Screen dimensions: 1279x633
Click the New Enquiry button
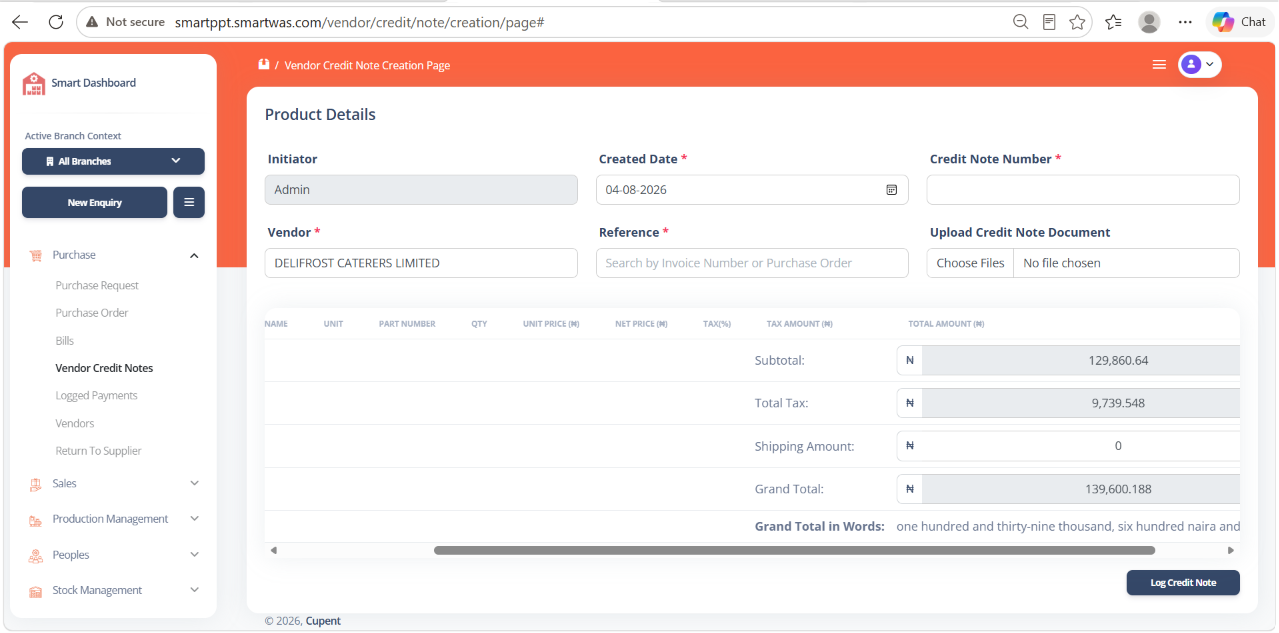click(94, 202)
